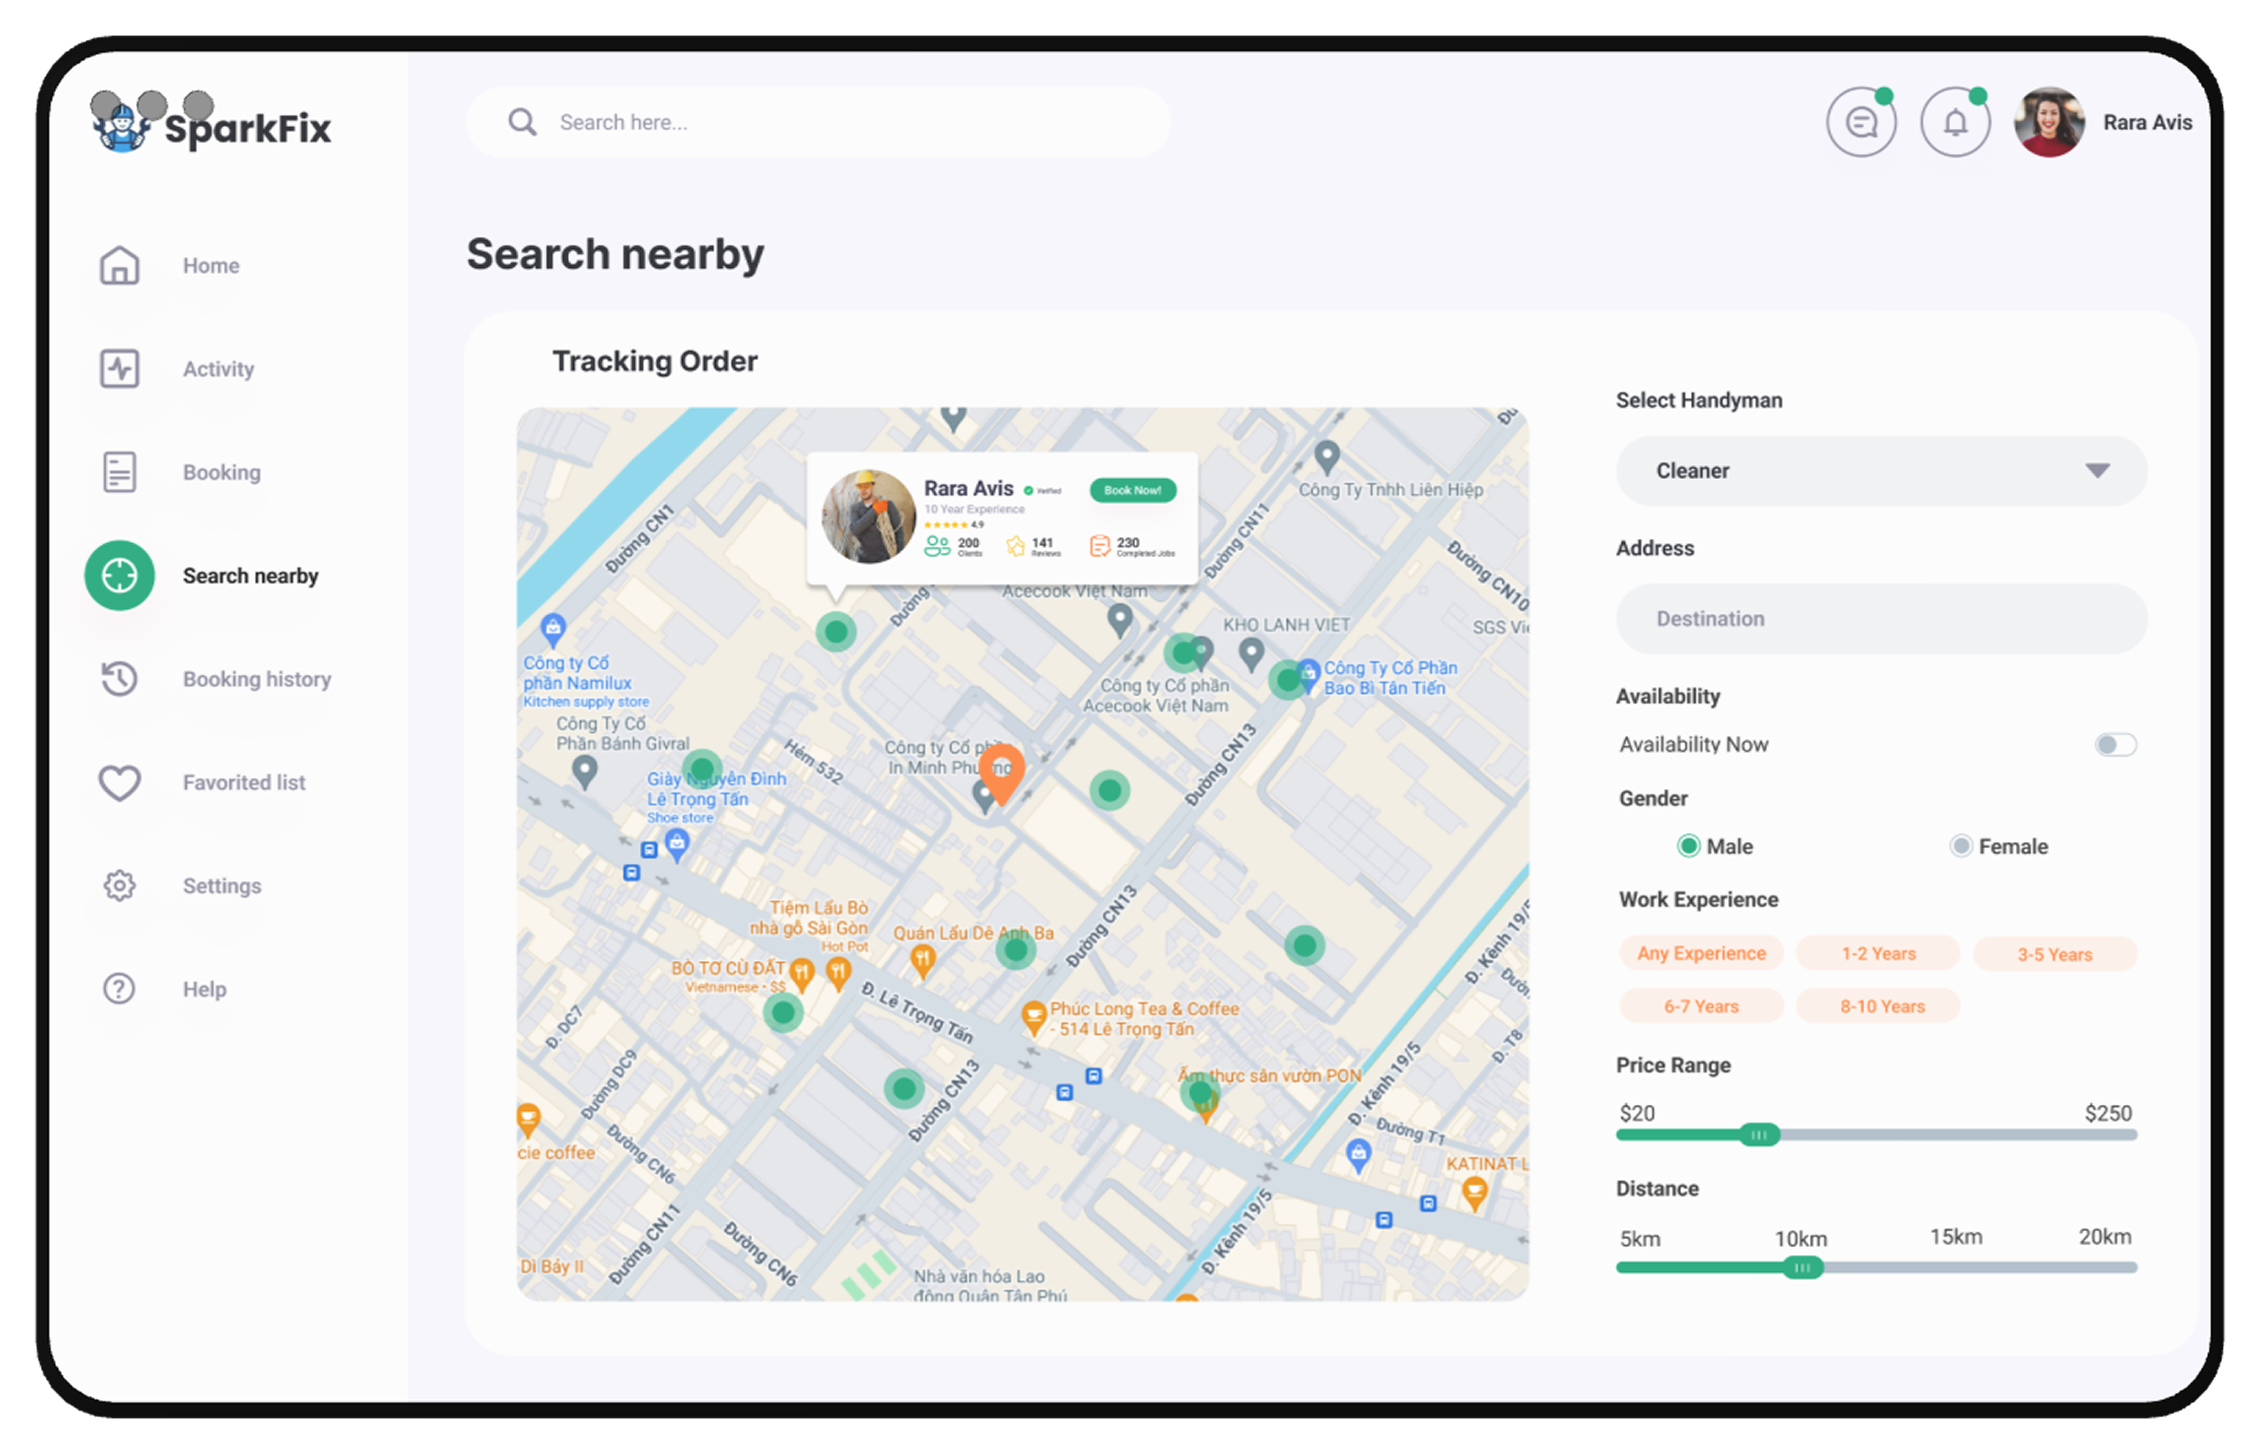
Task: Click the SparkFix logo
Action: (x=212, y=125)
